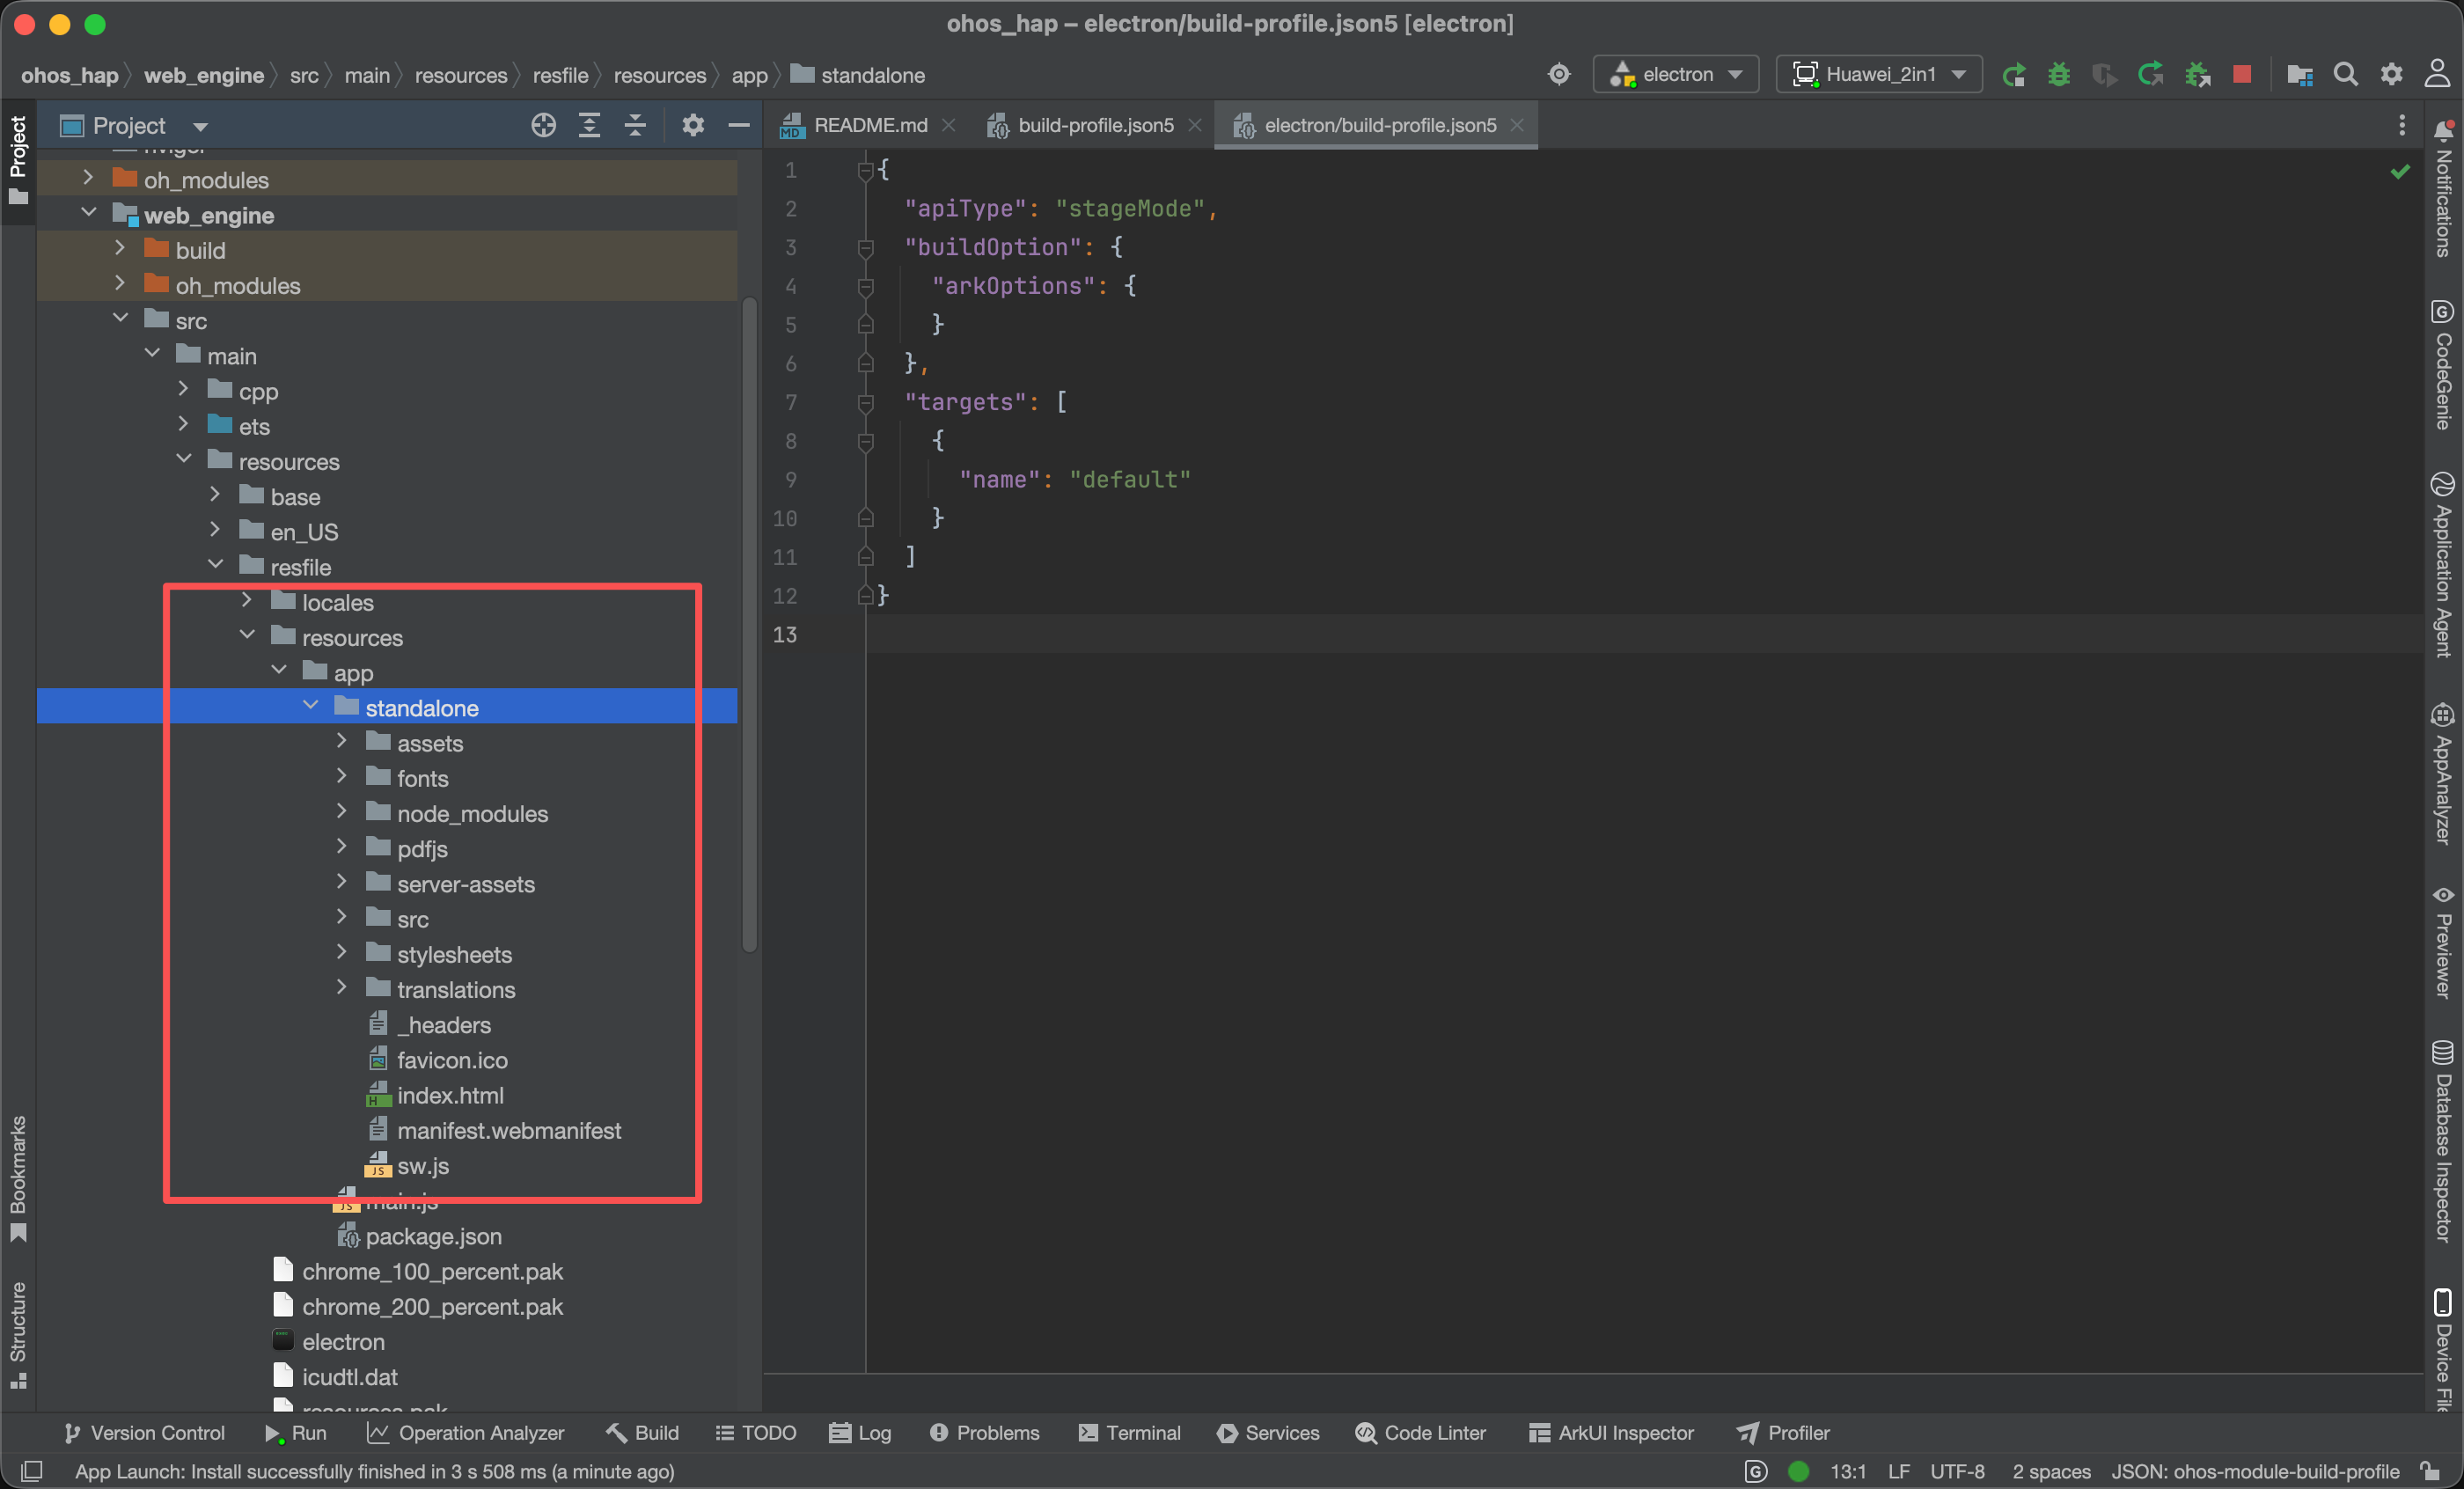The width and height of the screenshot is (2464, 1489).
Task: Click Expand All icon in Project panel
Action: coord(589,125)
